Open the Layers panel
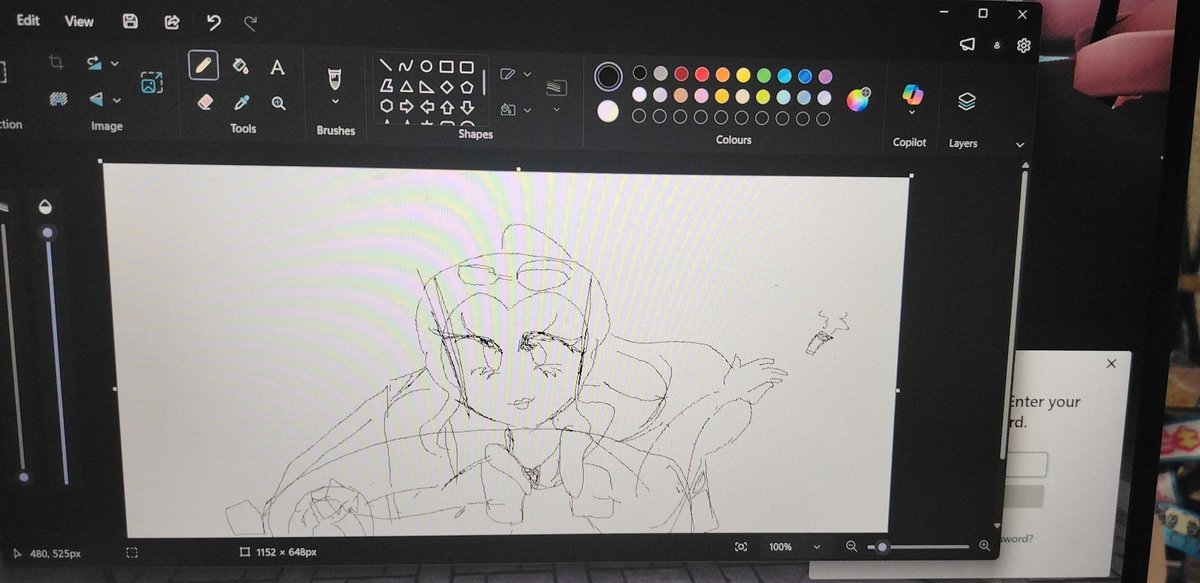The width and height of the screenshot is (1200, 583). pyautogui.click(x=966, y=101)
